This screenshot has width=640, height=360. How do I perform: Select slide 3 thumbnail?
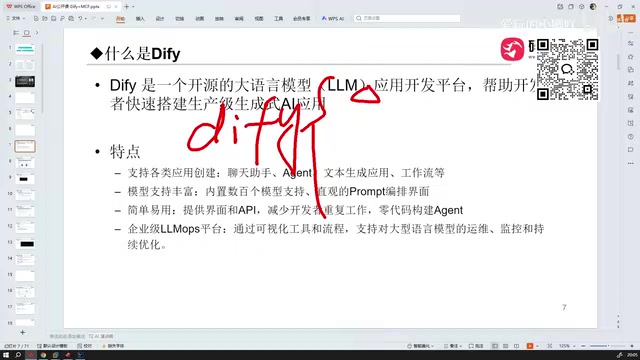[25, 81]
